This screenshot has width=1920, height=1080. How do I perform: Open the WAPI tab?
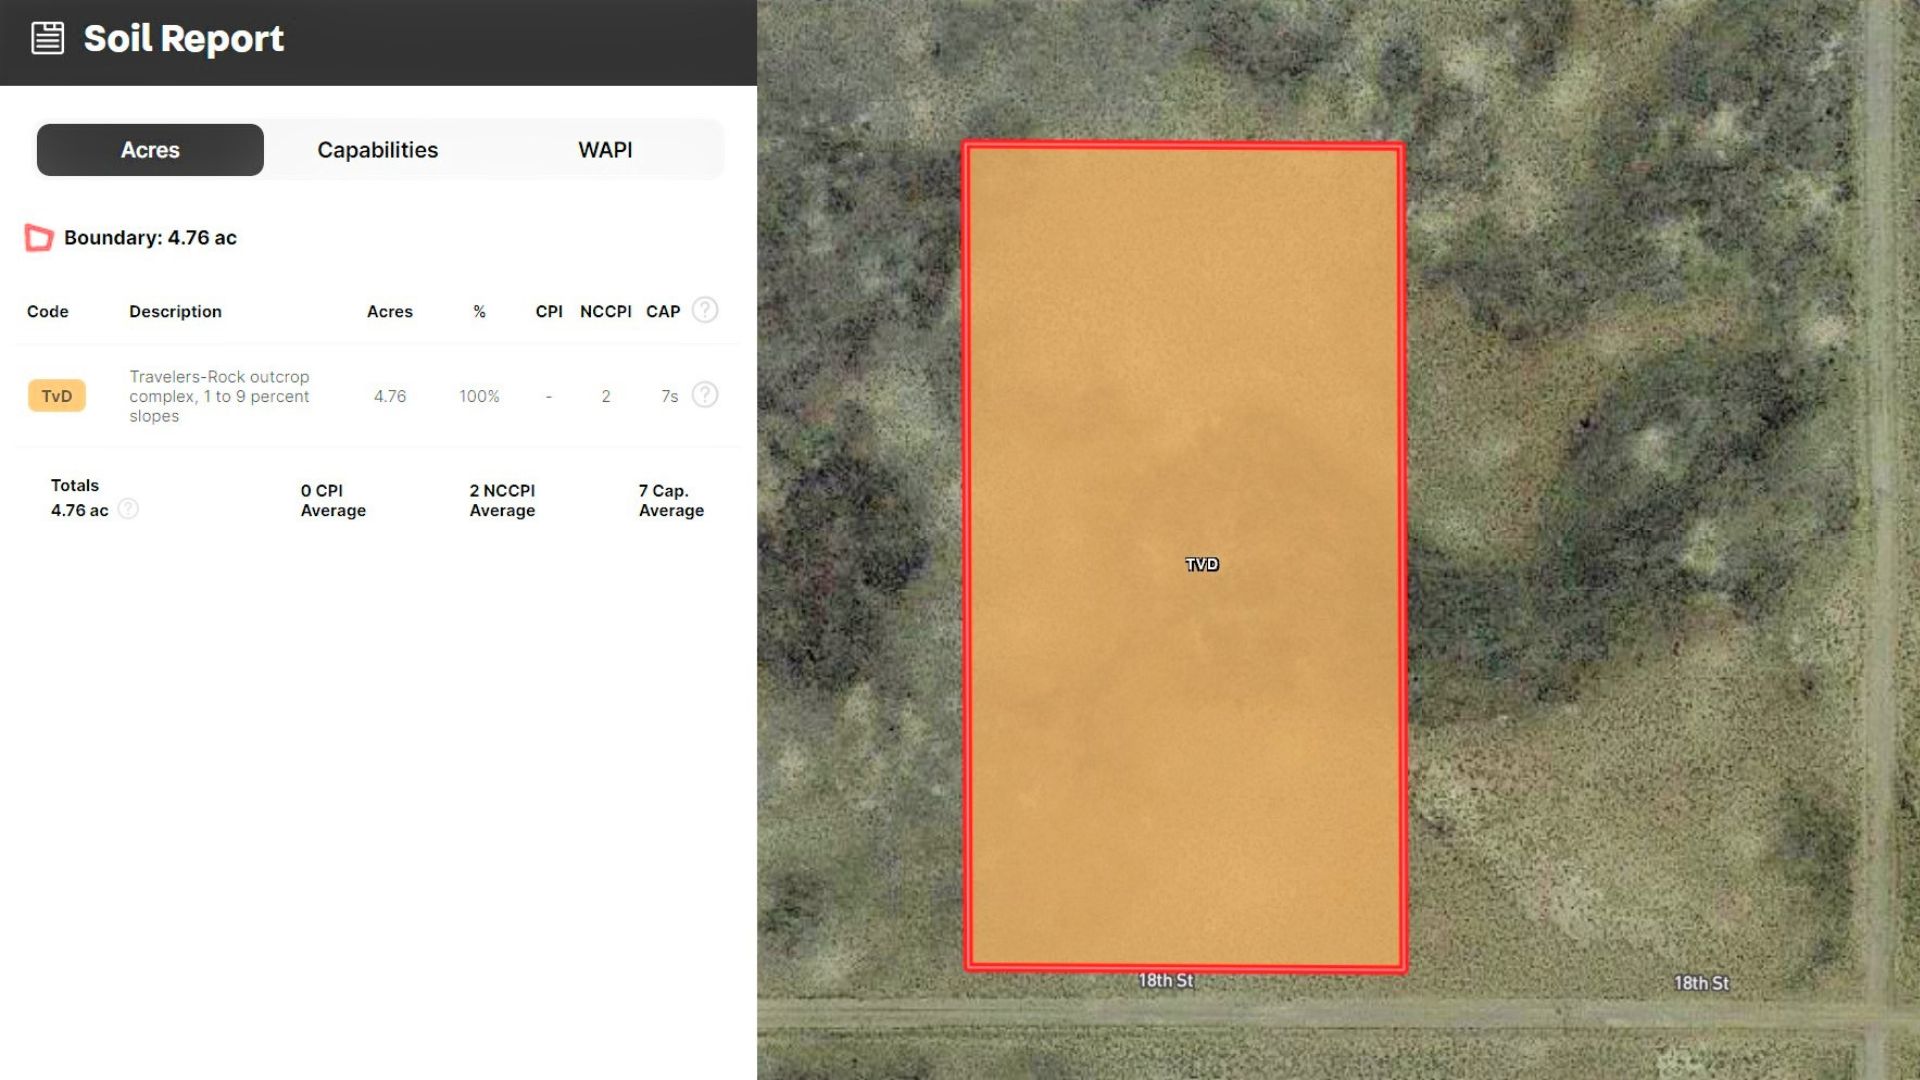point(605,150)
